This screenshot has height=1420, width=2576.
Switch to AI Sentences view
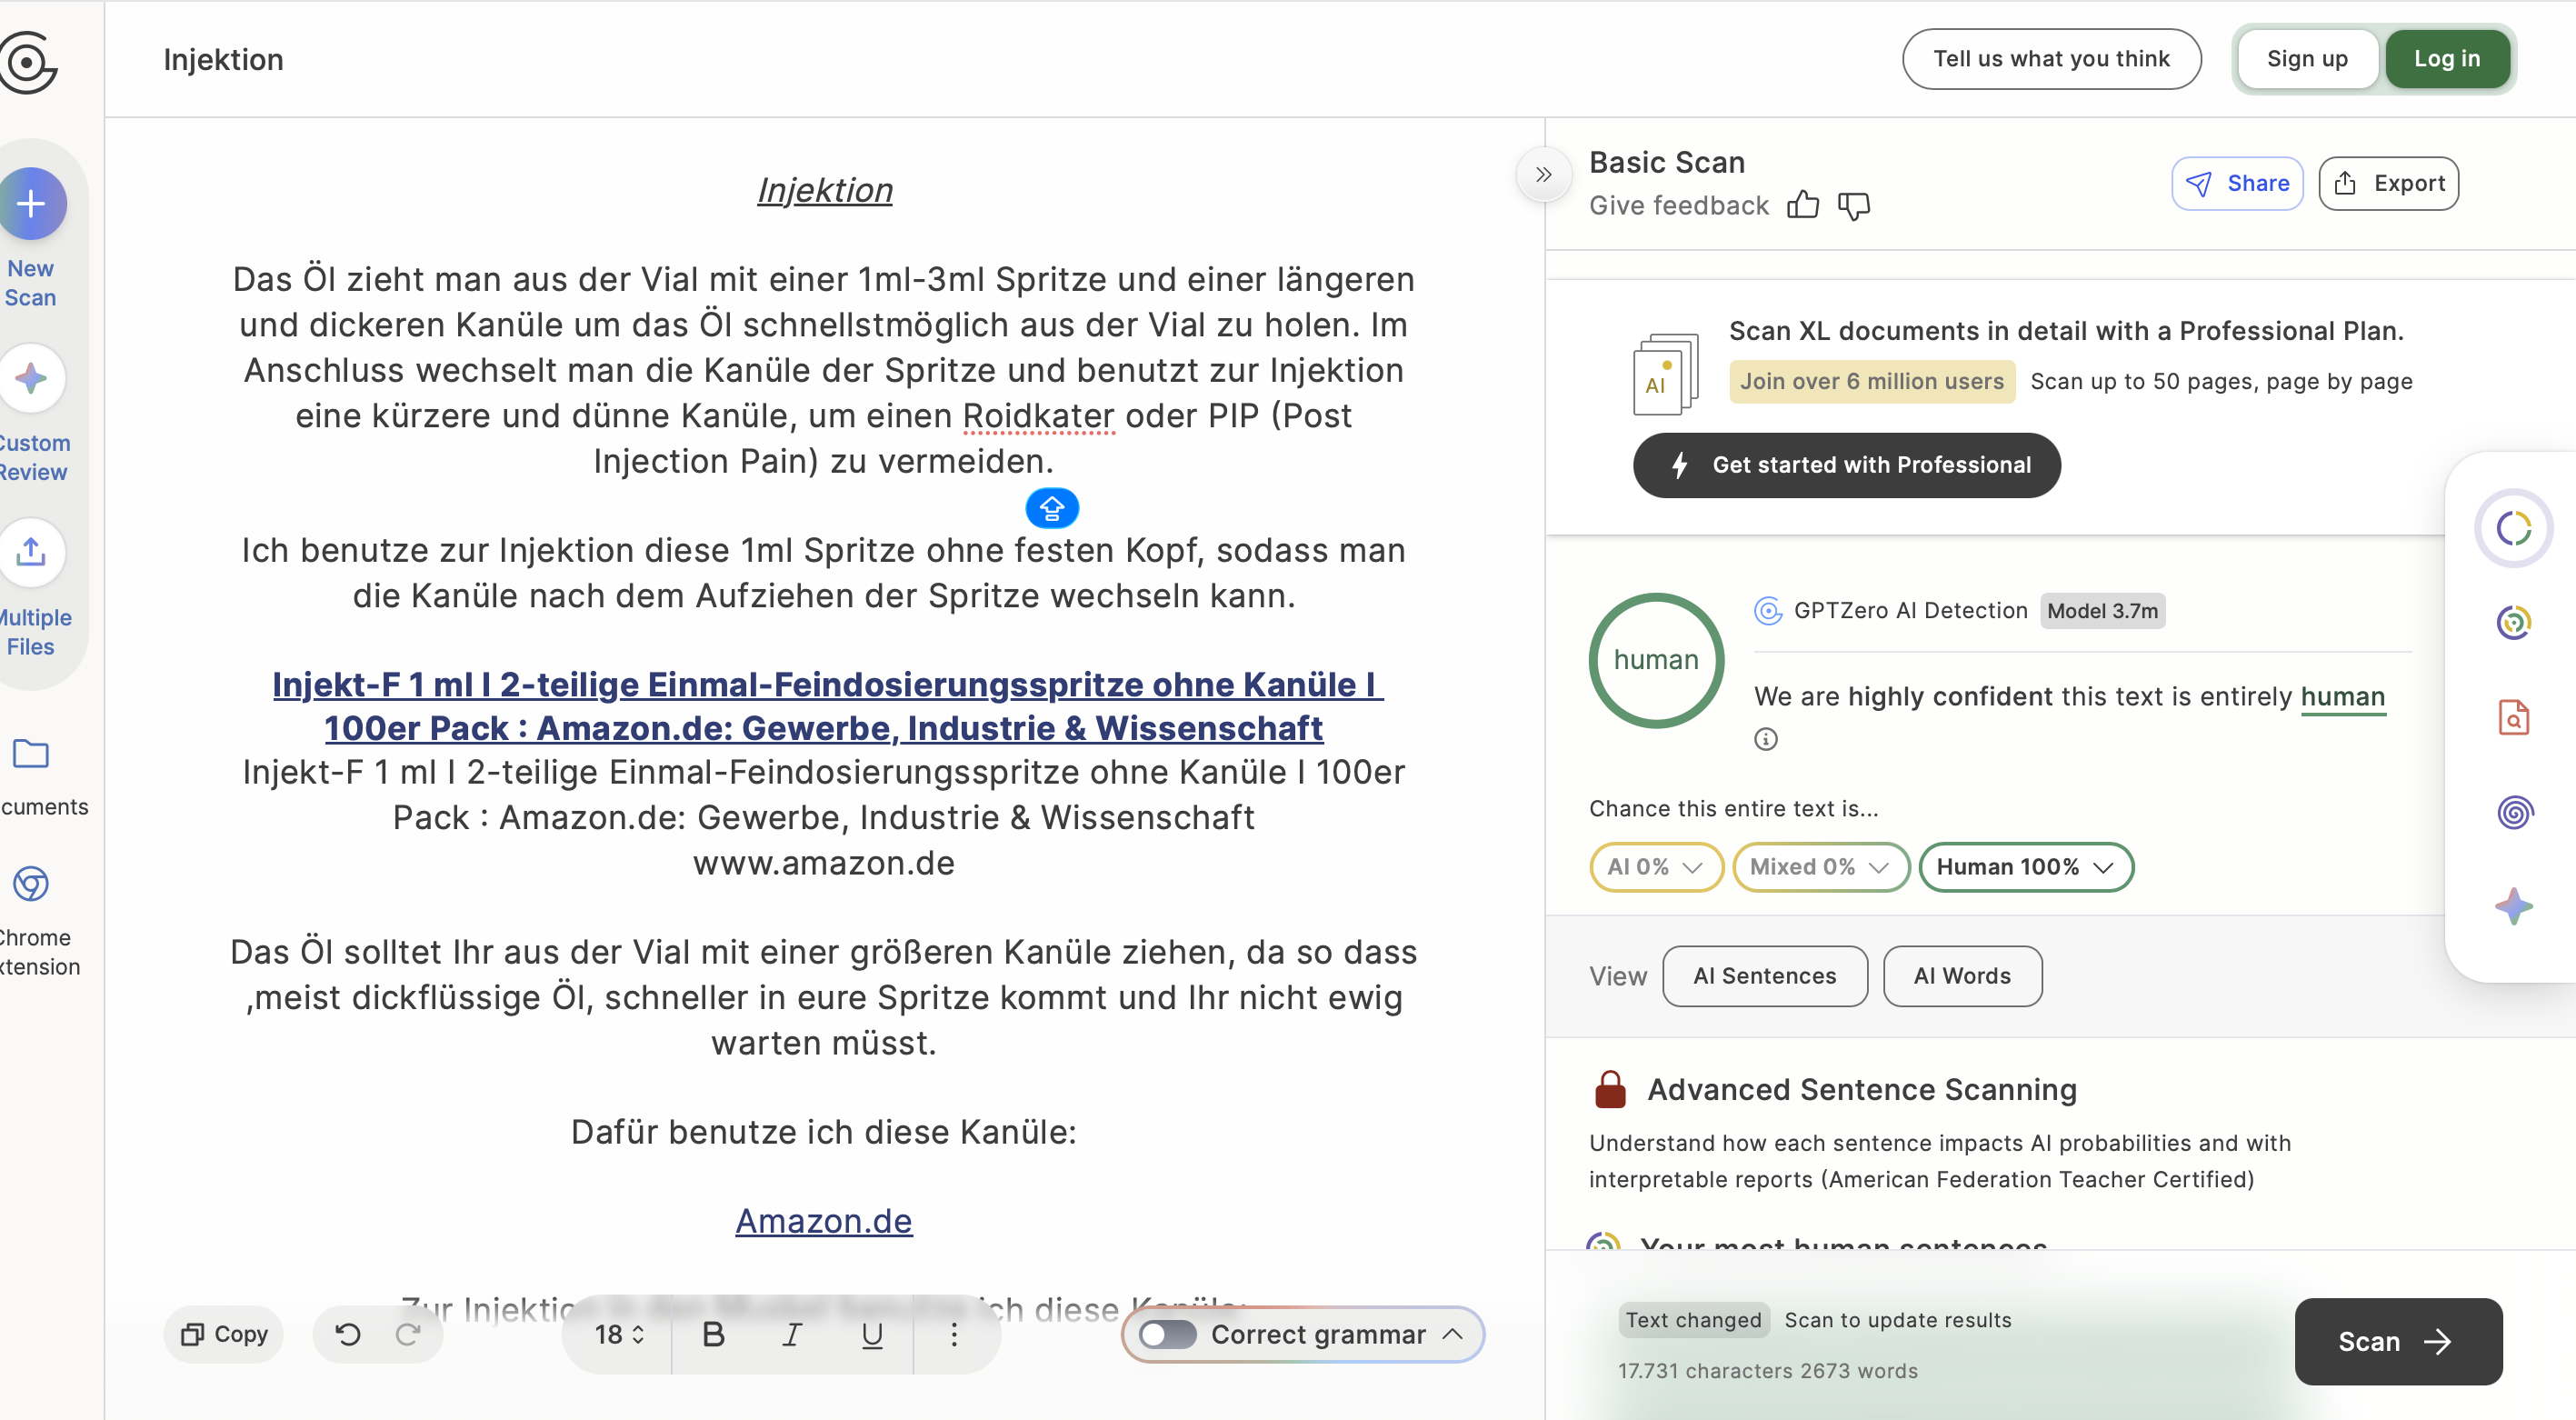tap(1764, 976)
